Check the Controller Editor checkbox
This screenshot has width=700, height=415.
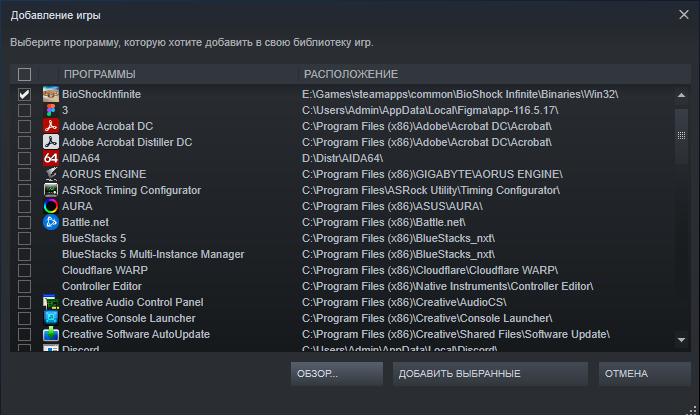point(24,286)
